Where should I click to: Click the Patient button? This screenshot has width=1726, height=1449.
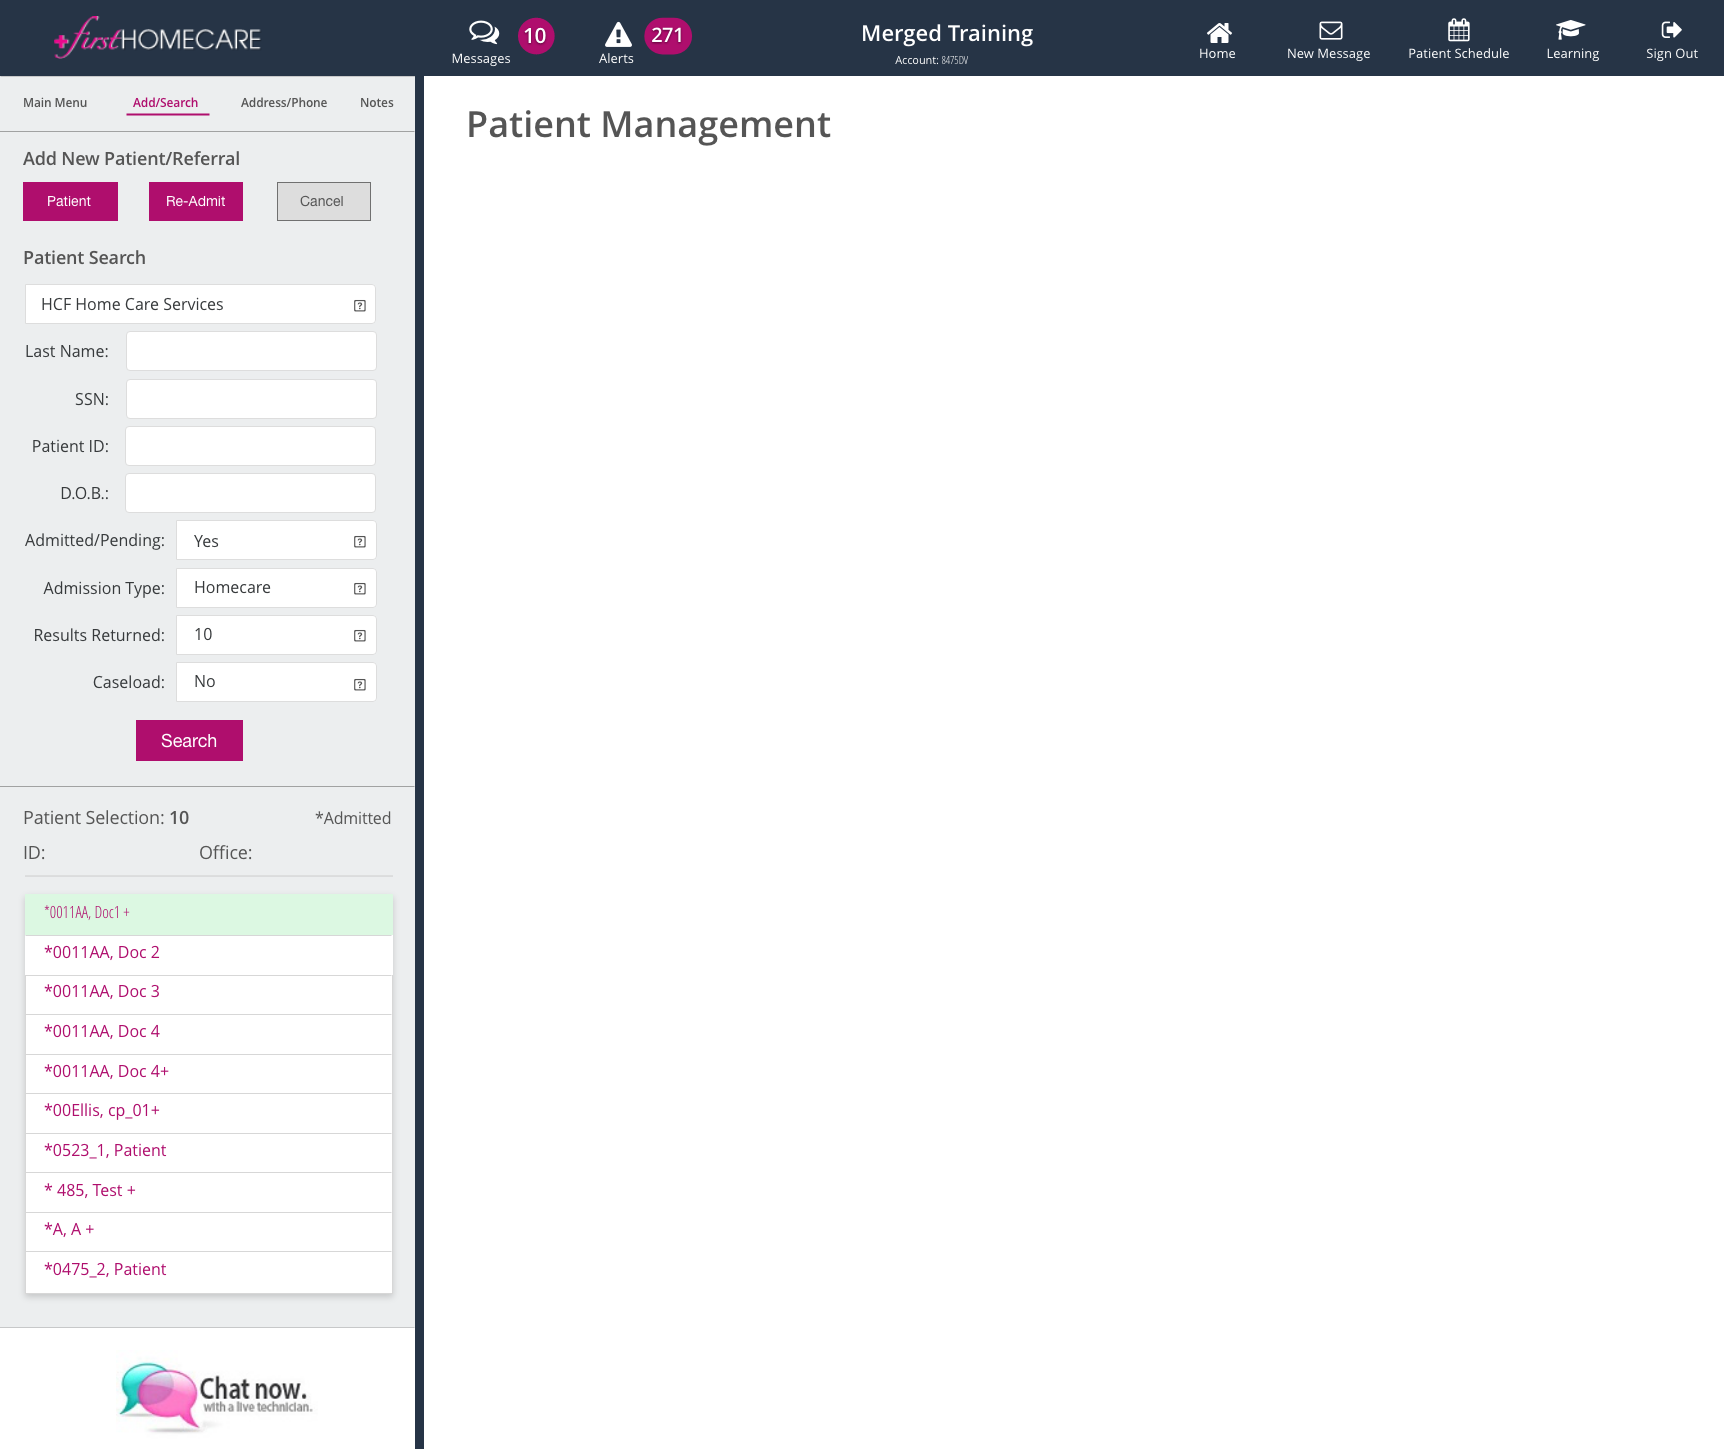(x=70, y=201)
